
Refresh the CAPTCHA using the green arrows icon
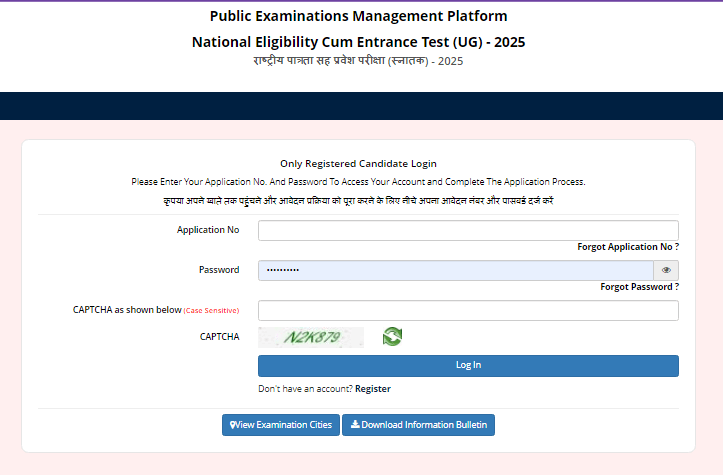click(x=392, y=337)
